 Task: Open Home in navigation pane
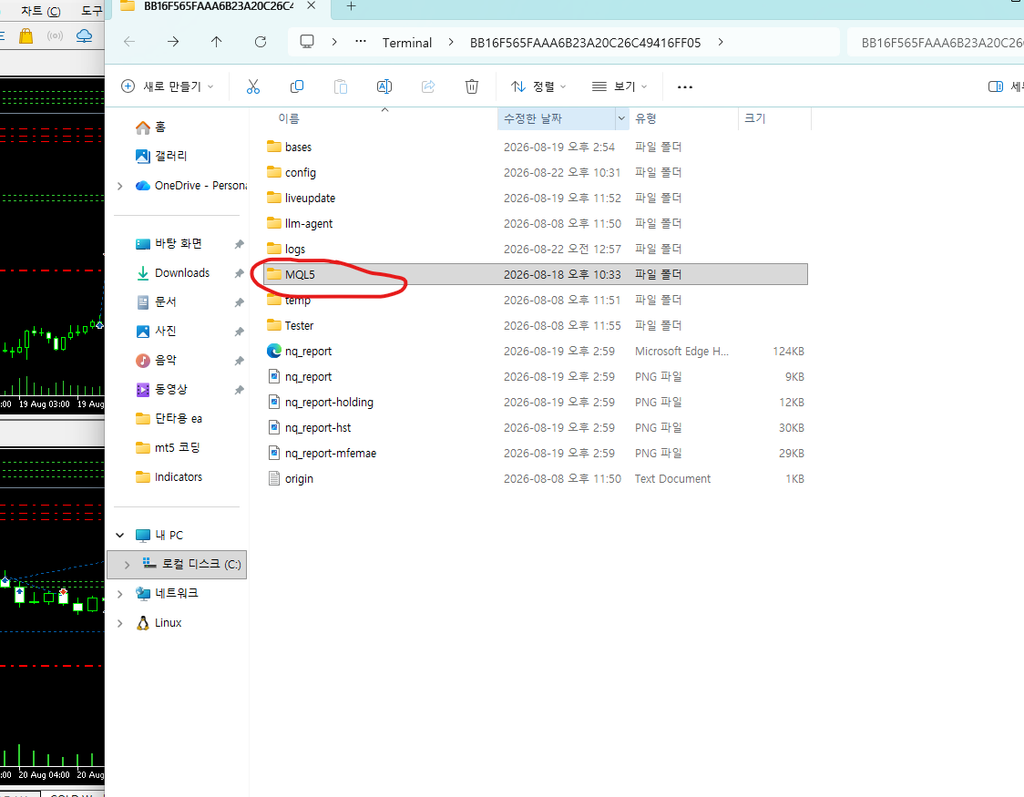click(x=151, y=127)
